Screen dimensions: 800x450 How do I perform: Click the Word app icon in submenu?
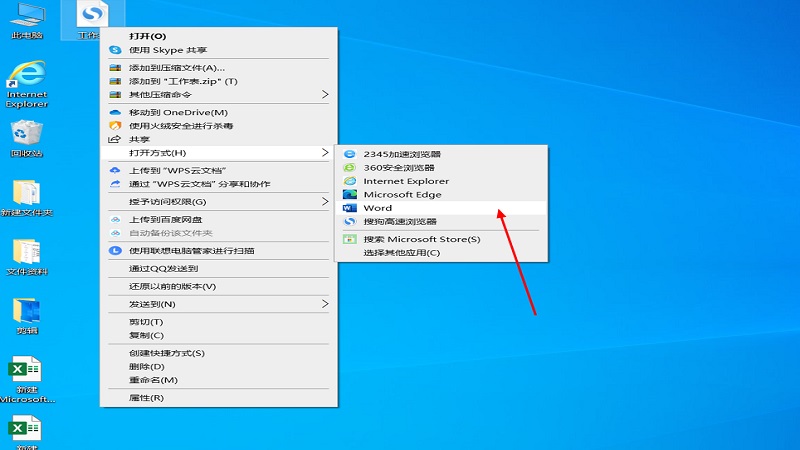pos(349,208)
